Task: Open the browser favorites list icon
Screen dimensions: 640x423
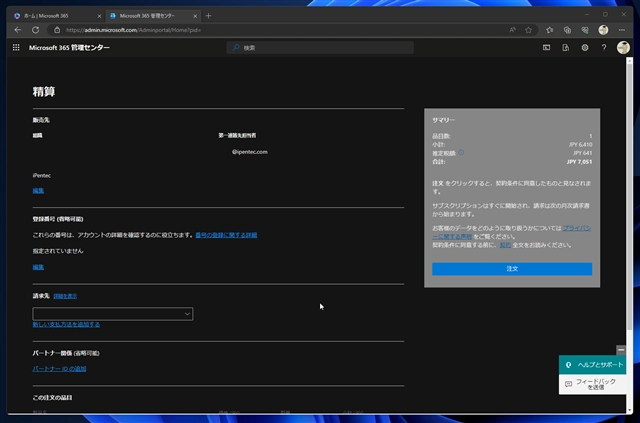Action: [x=549, y=30]
